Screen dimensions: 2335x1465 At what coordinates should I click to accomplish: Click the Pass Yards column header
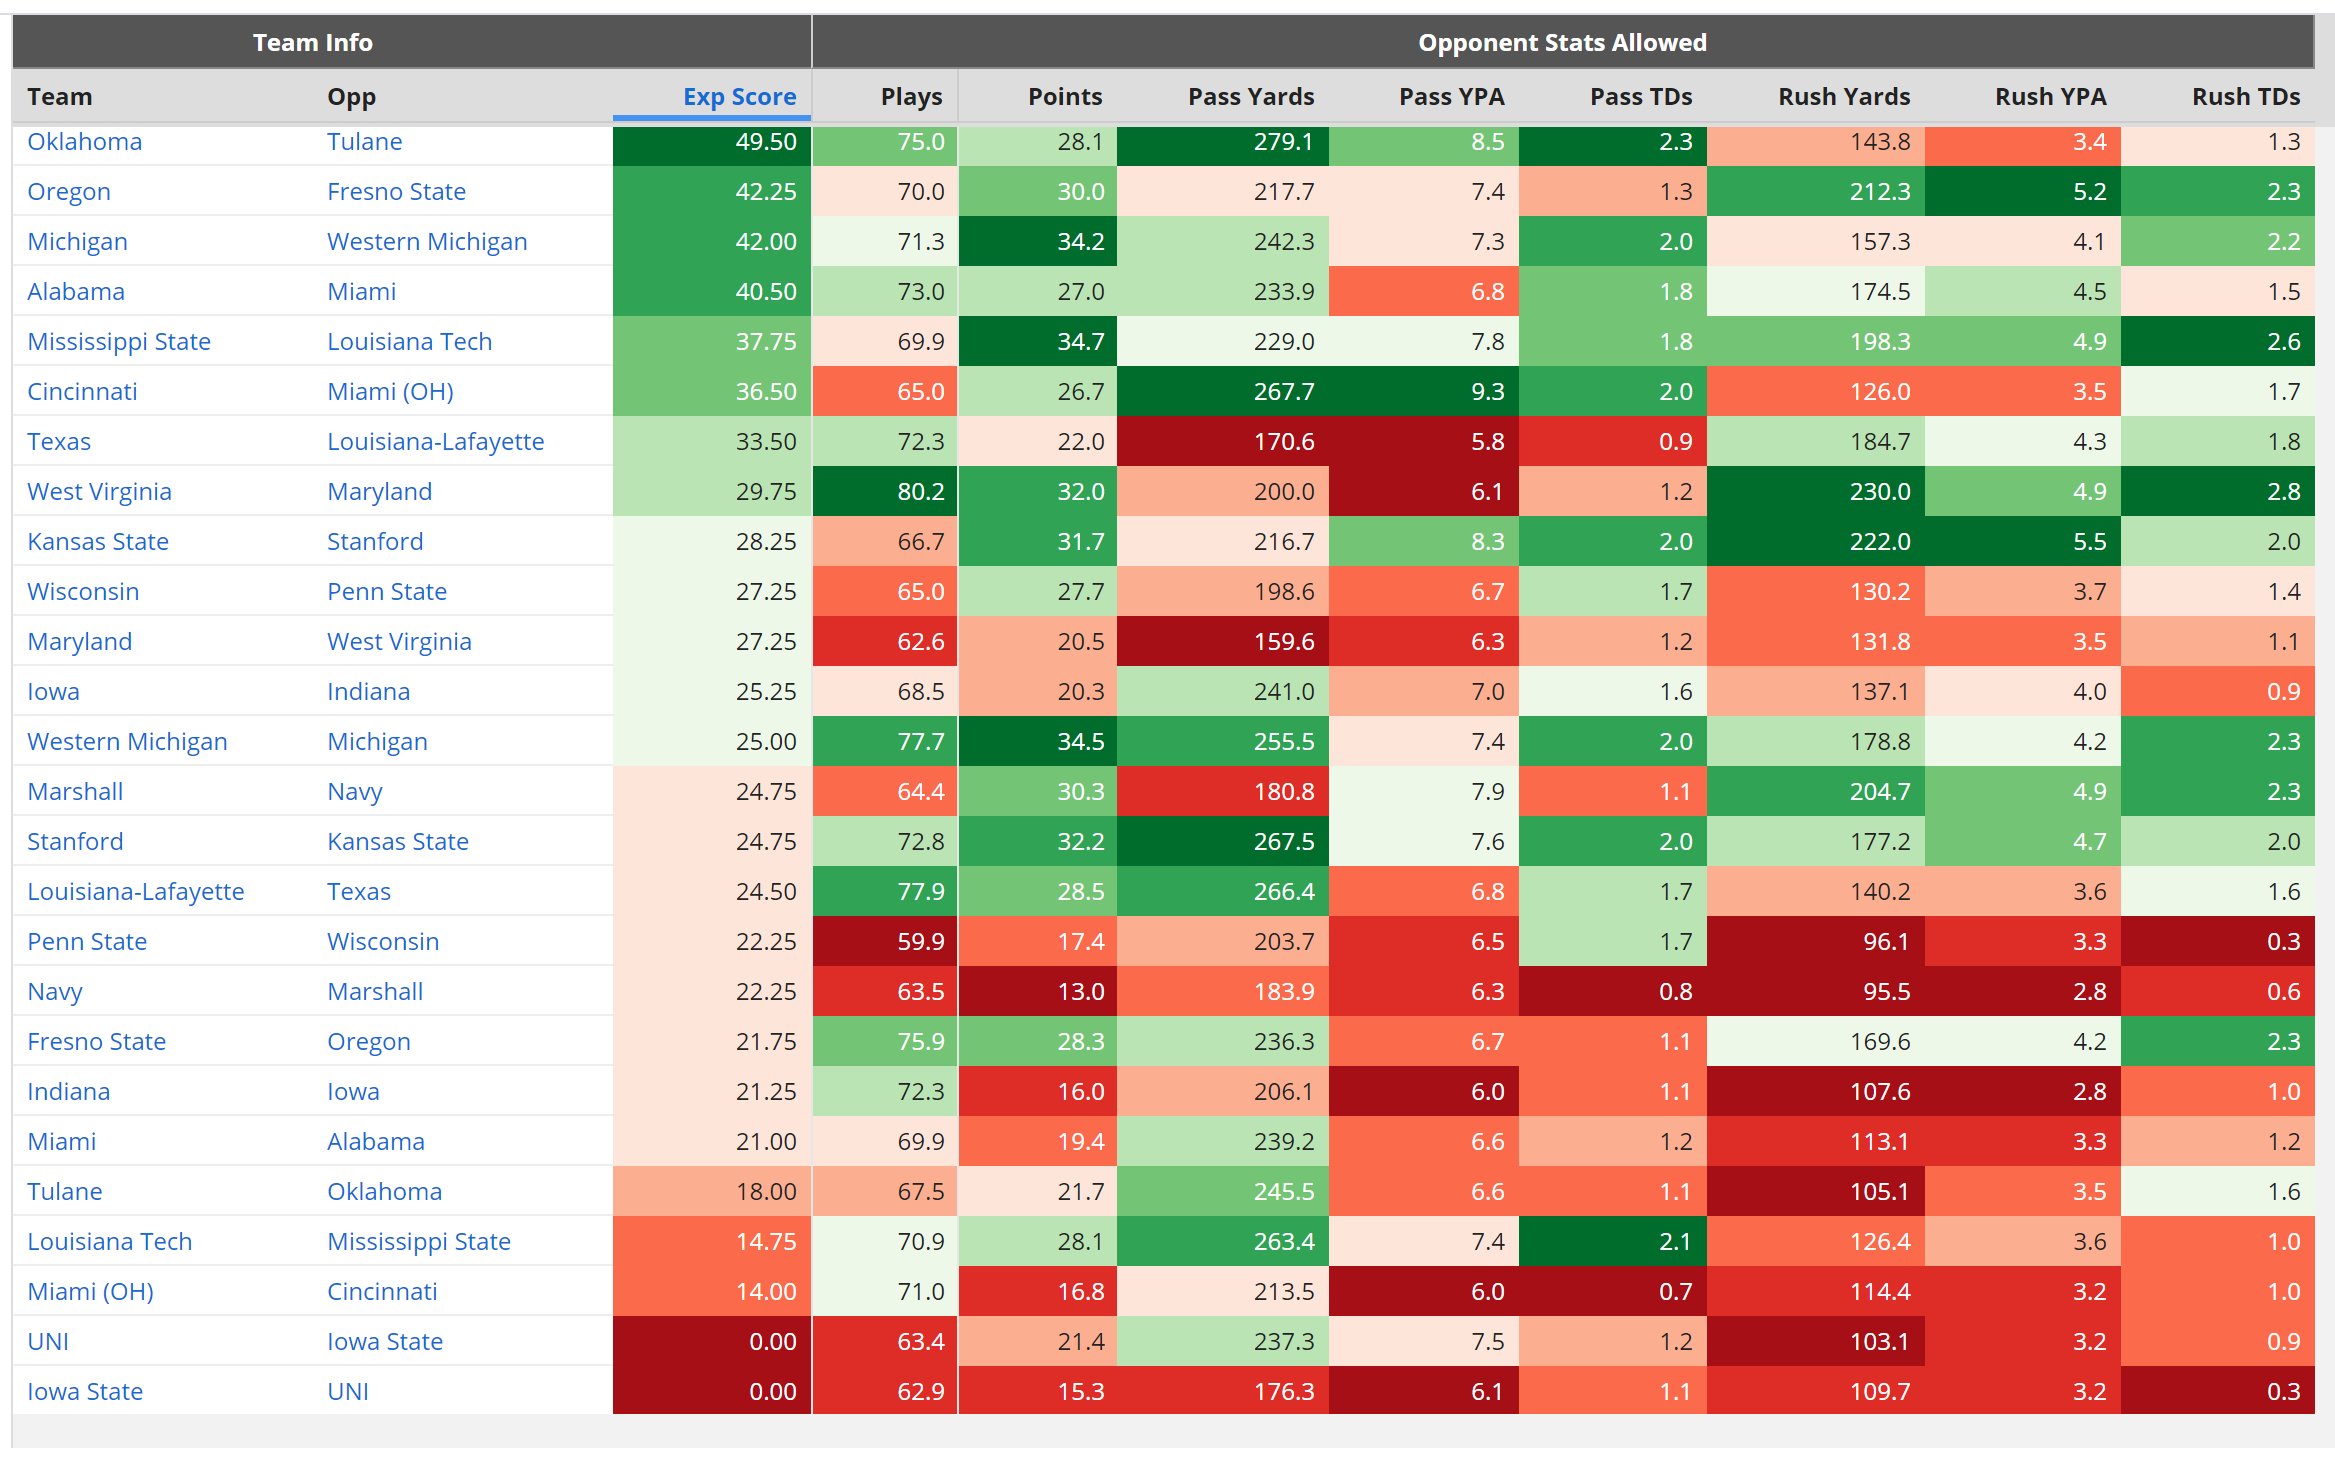(1251, 97)
